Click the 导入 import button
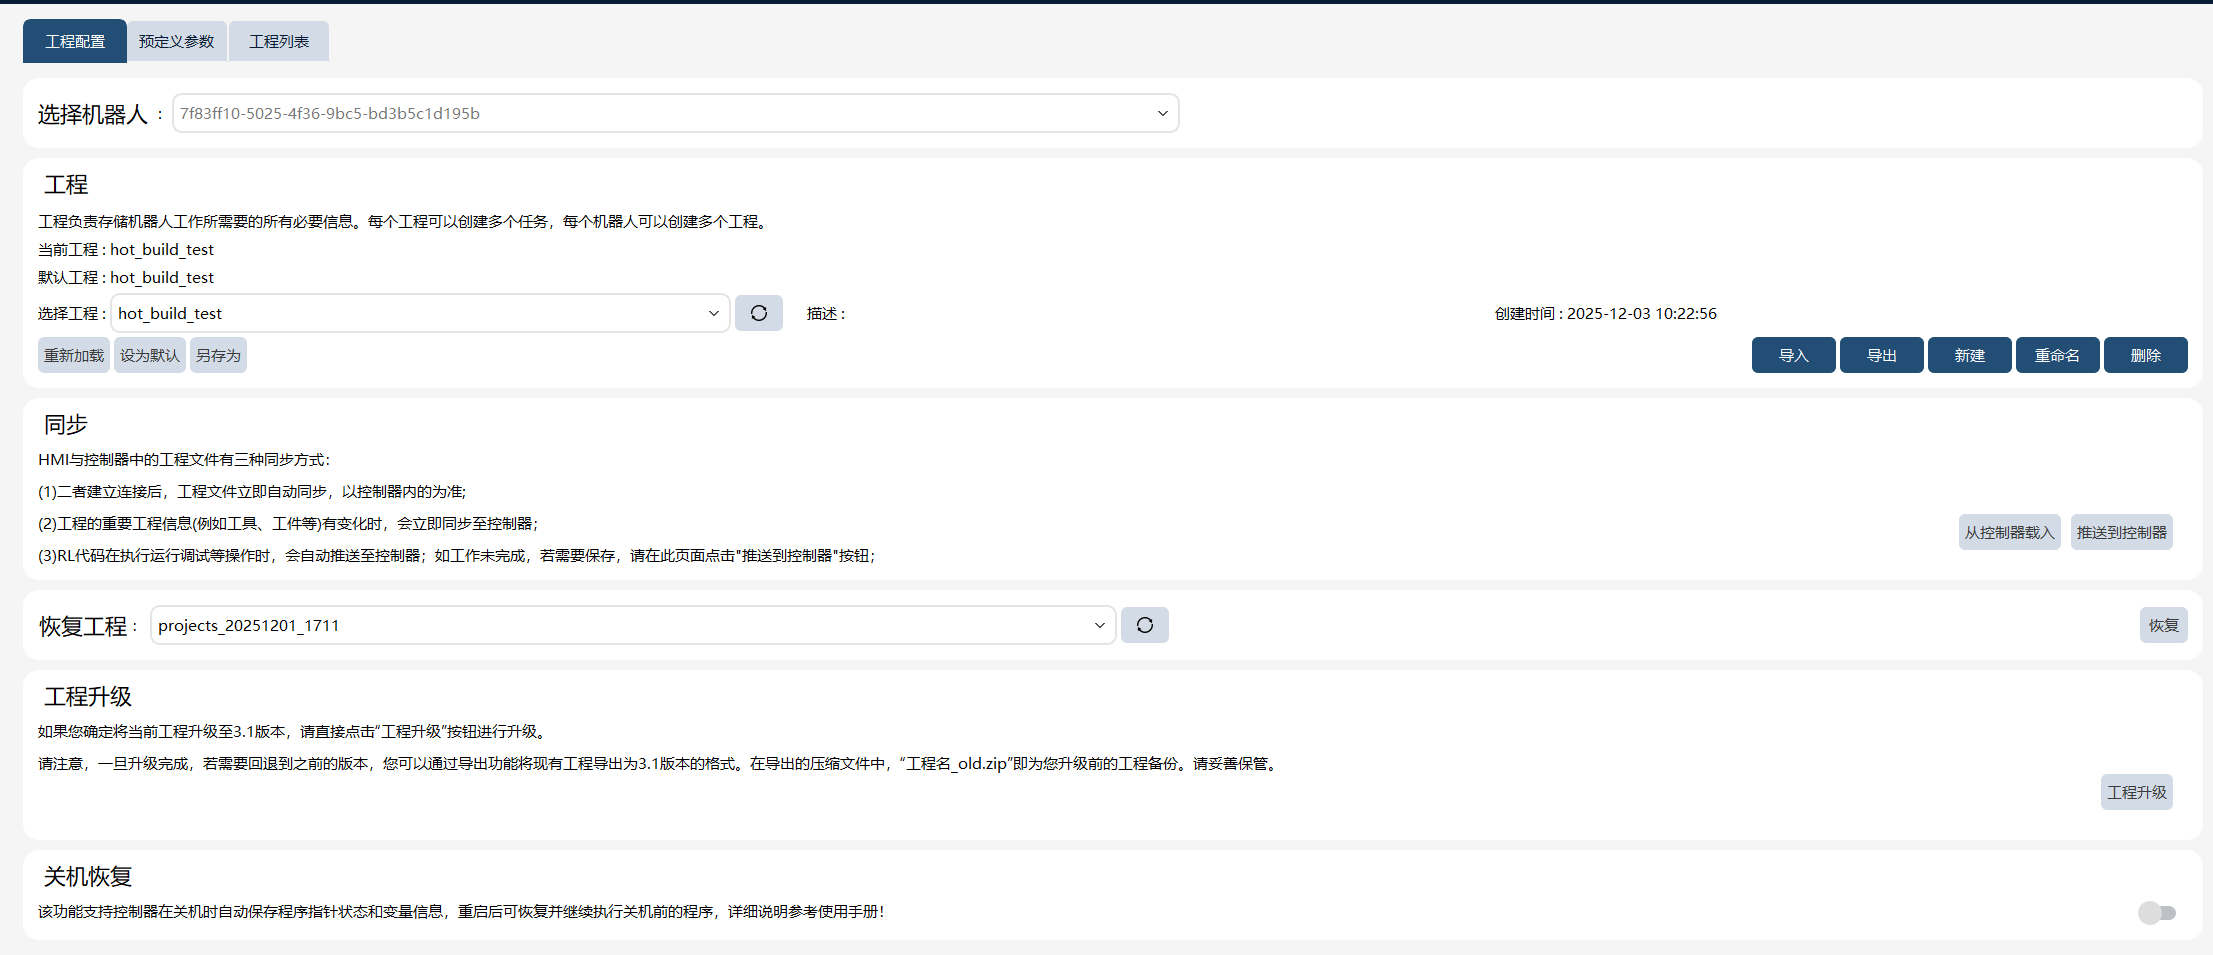2213x955 pixels. [1794, 355]
